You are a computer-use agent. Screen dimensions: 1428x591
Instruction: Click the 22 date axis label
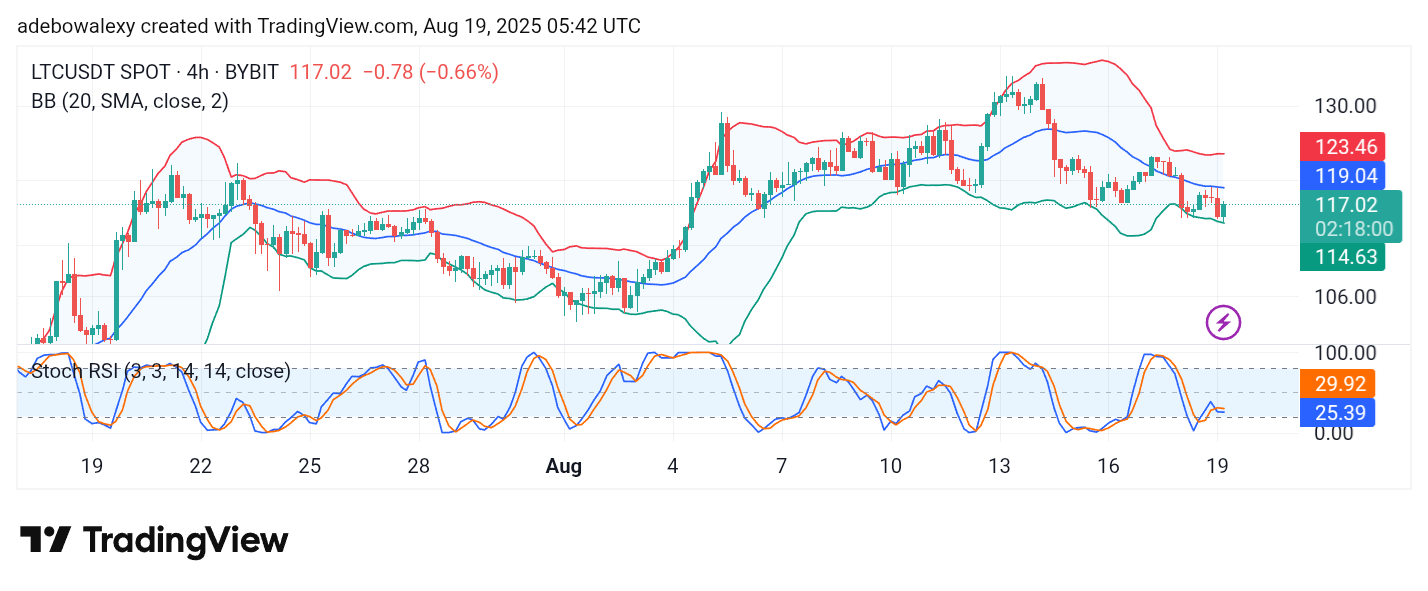[201, 466]
